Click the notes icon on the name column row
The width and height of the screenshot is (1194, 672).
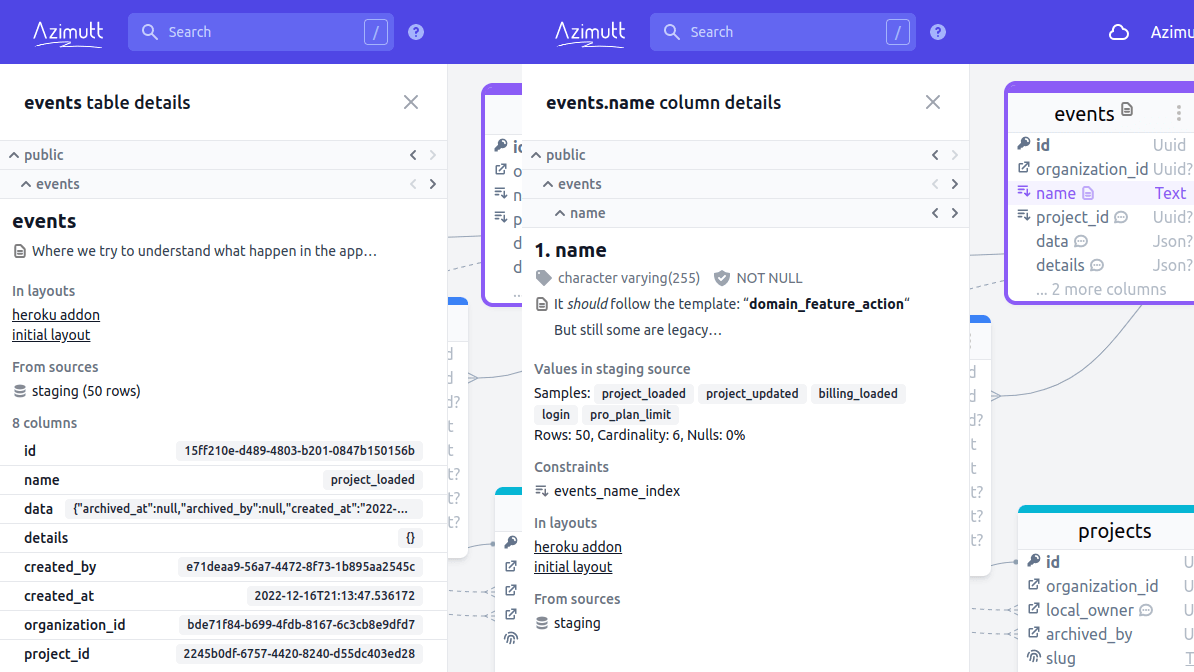1088,193
